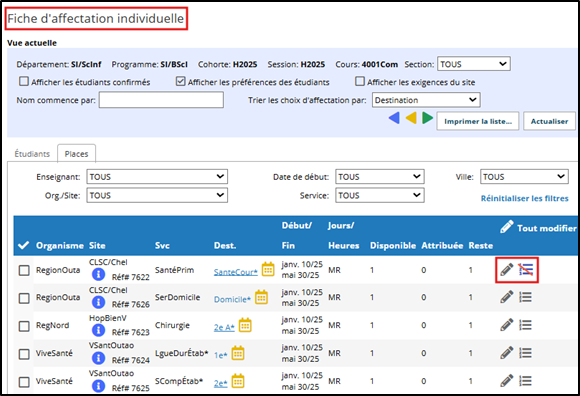
Task: Open calendar icon next to 2e A*
Action: point(245,325)
